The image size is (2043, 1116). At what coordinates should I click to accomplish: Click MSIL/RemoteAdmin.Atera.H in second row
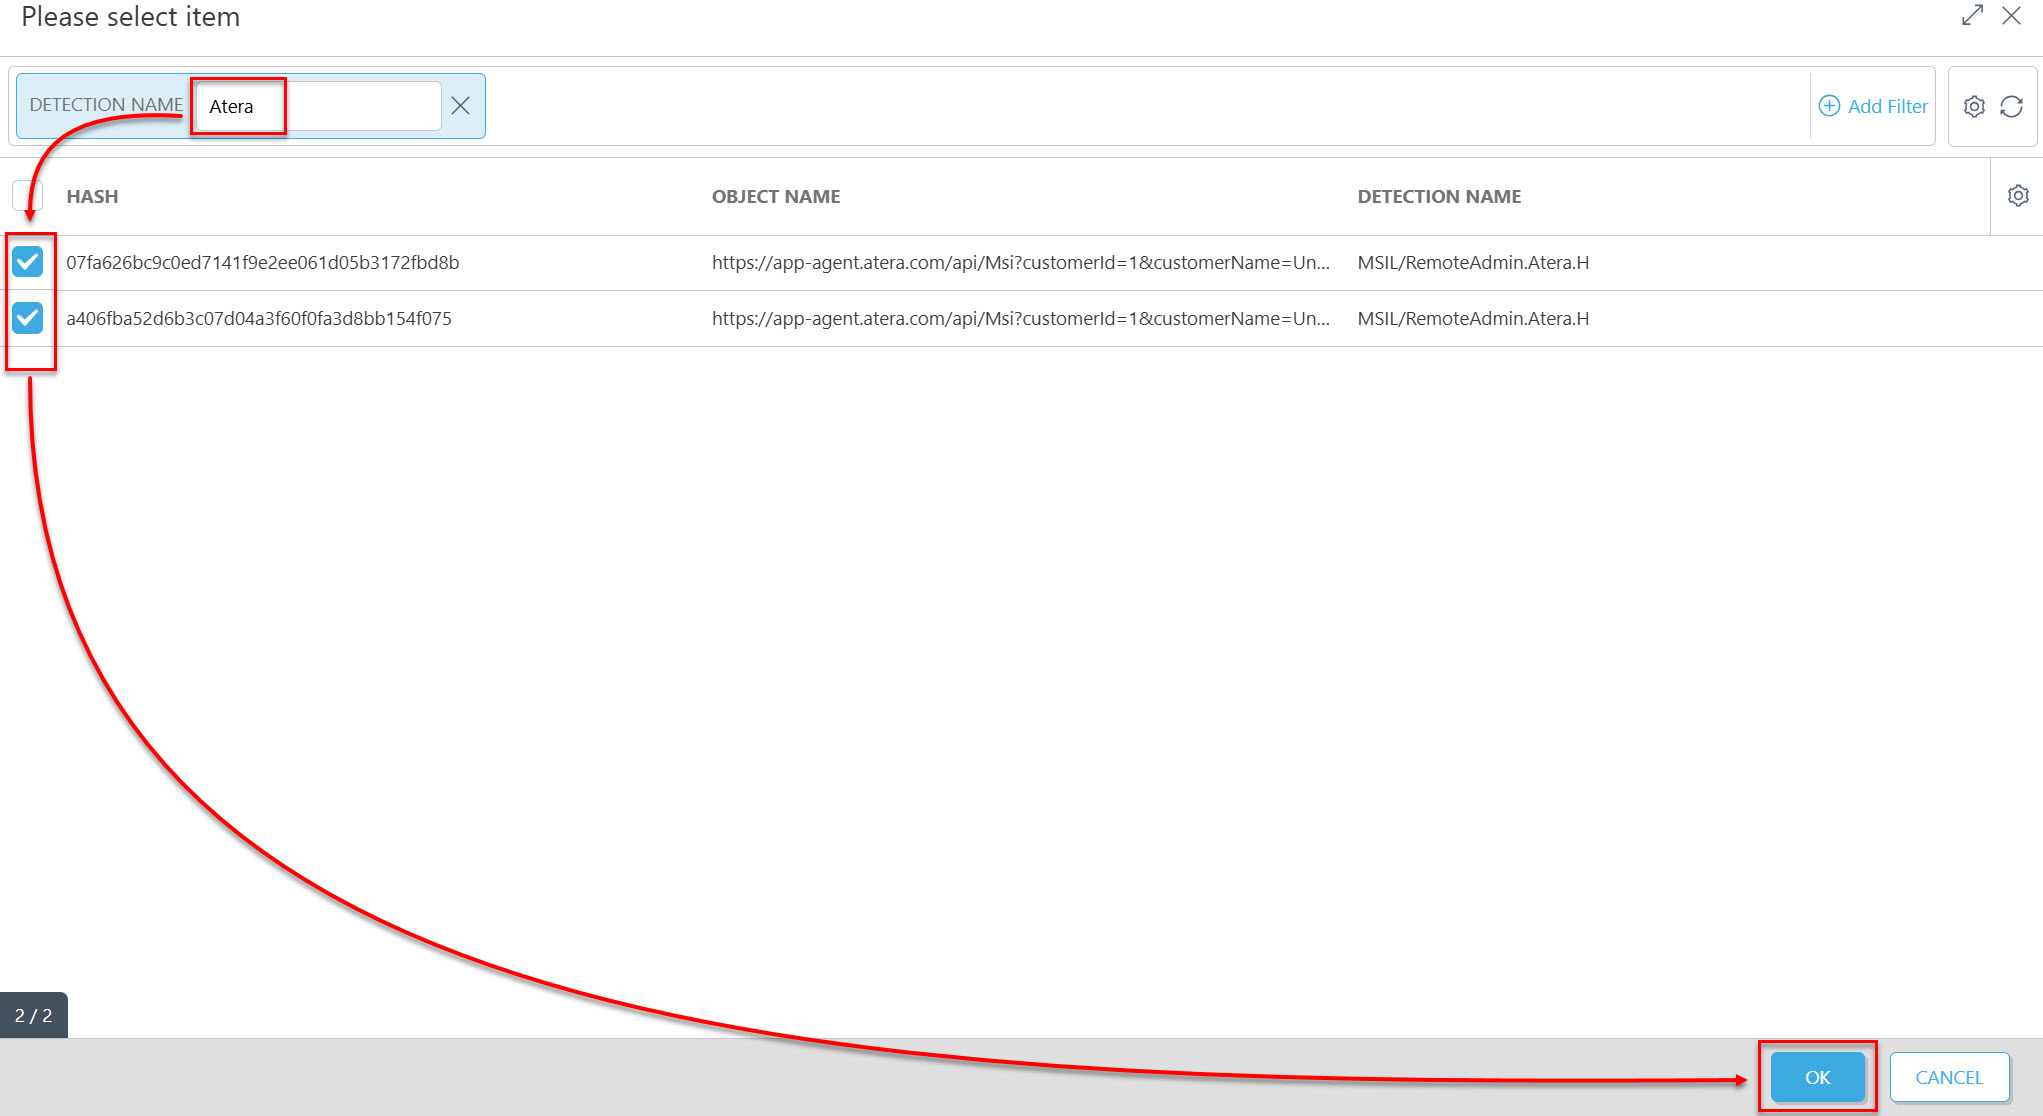(1473, 319)
